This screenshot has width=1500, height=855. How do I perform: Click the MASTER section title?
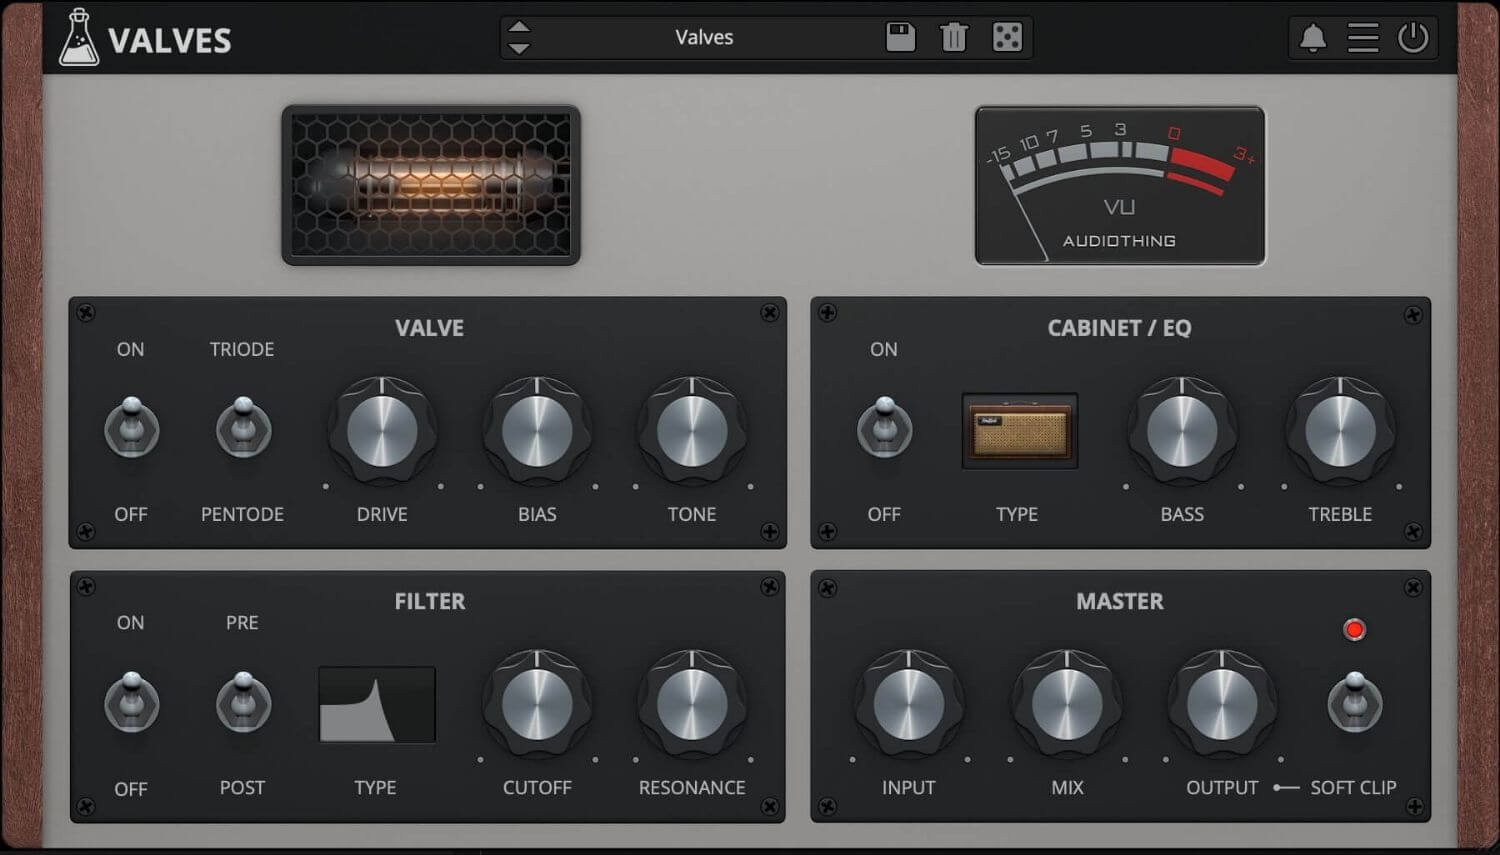pos(1120,601)
